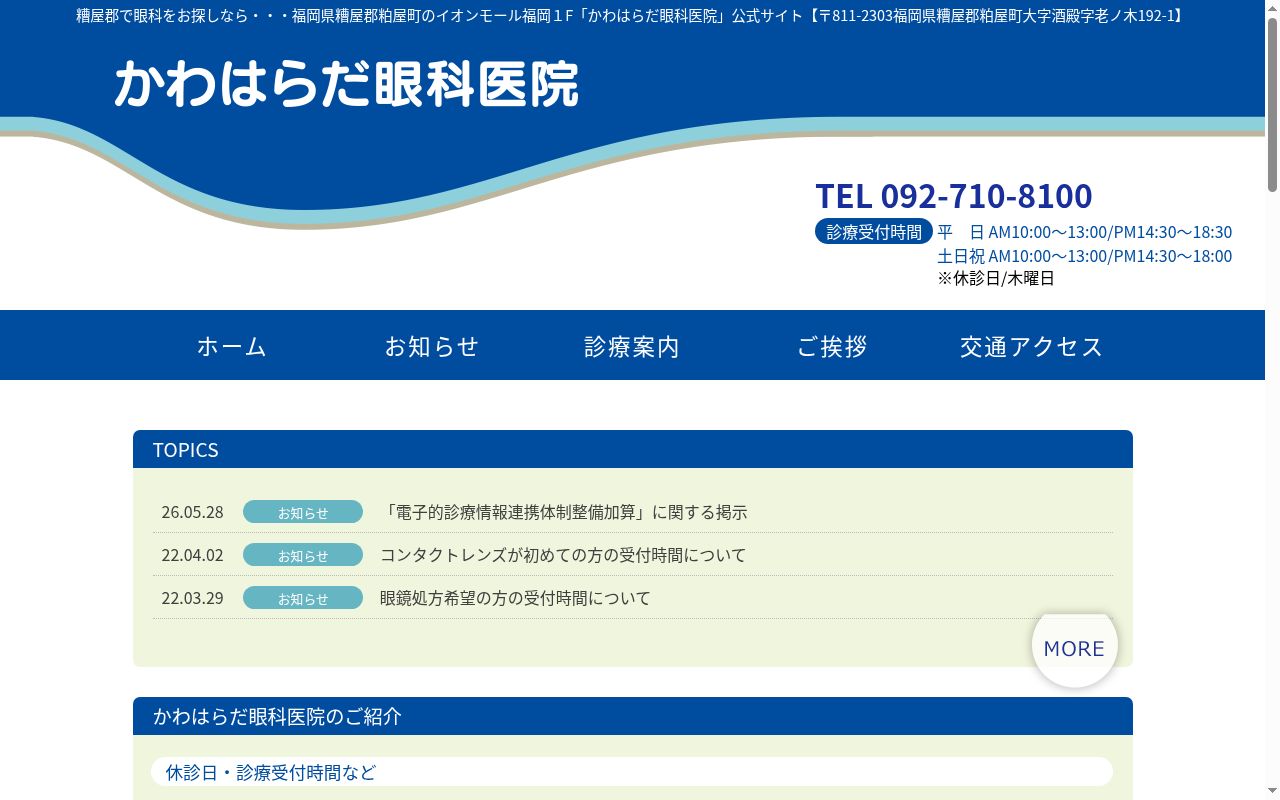
Task: Open the コンタクトレンズが初めての方 notice
Action: 563,555
